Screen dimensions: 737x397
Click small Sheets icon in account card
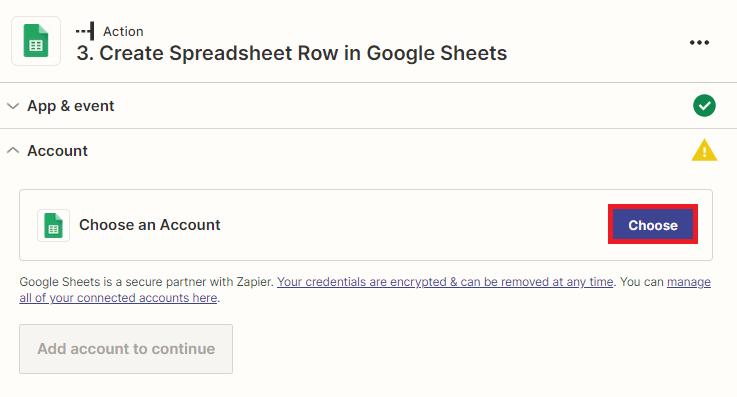click(x=54, y=226)
